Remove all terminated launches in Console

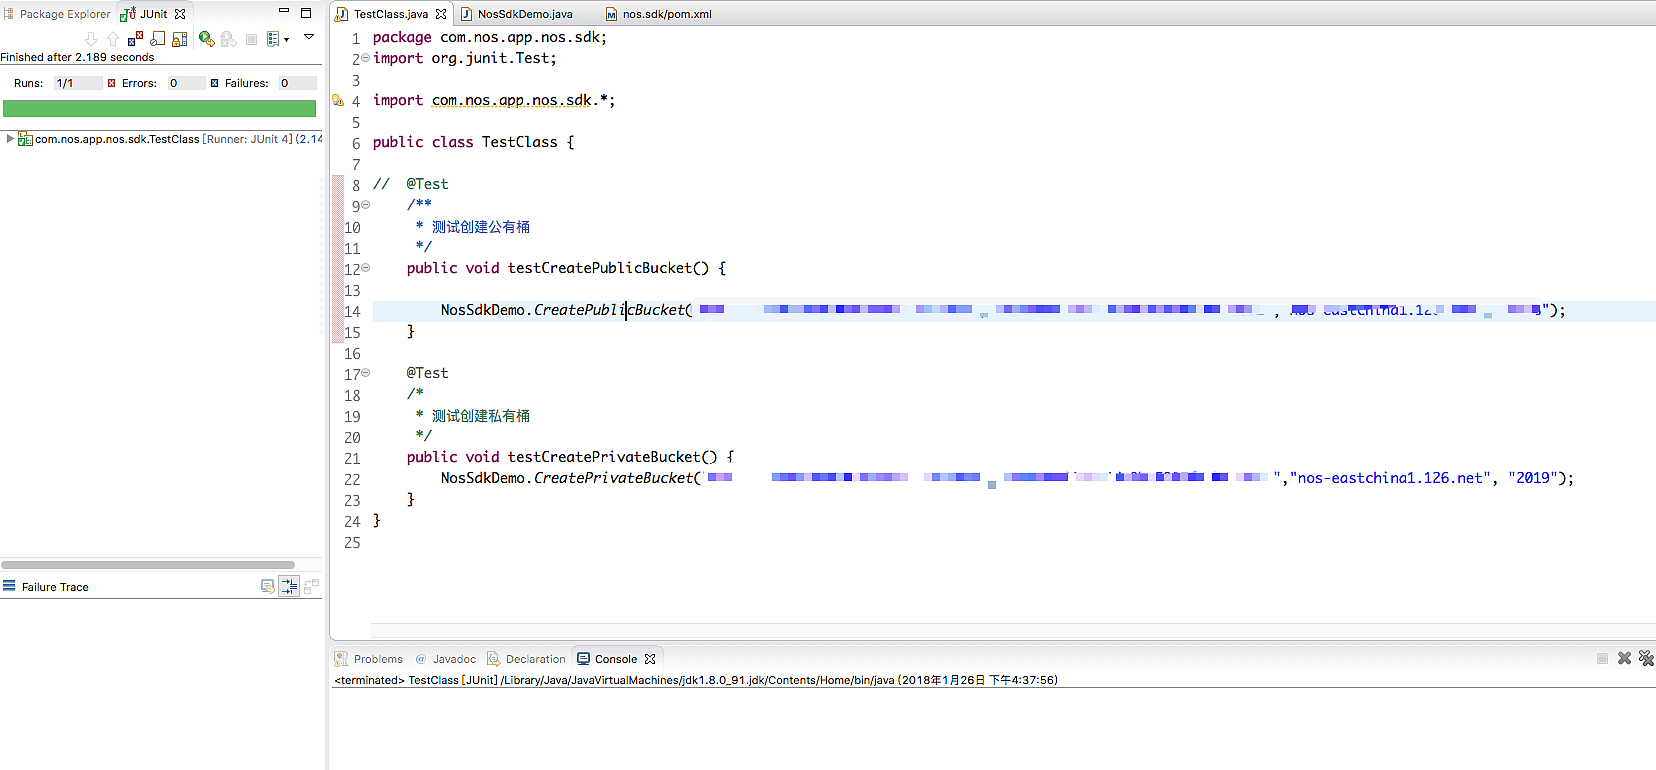1646,658
